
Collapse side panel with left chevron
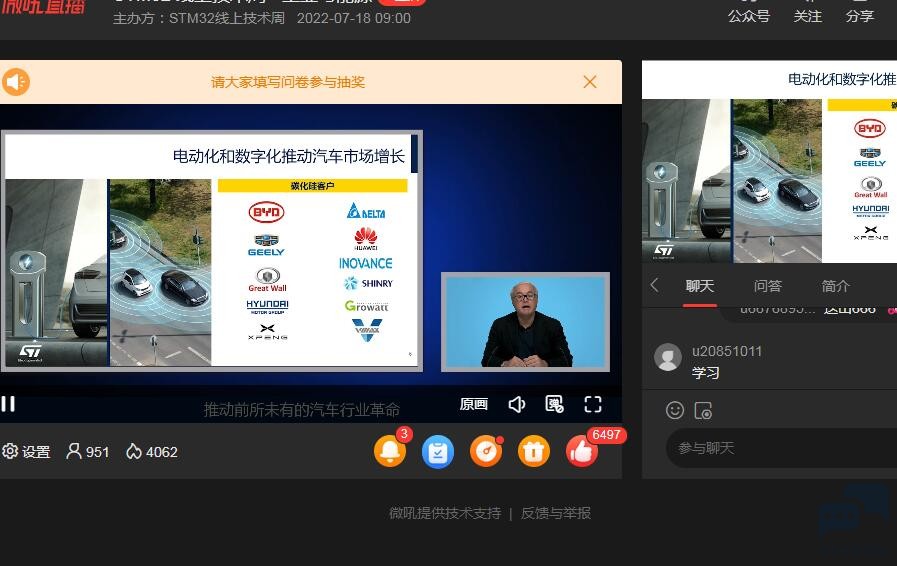[655, 285]
